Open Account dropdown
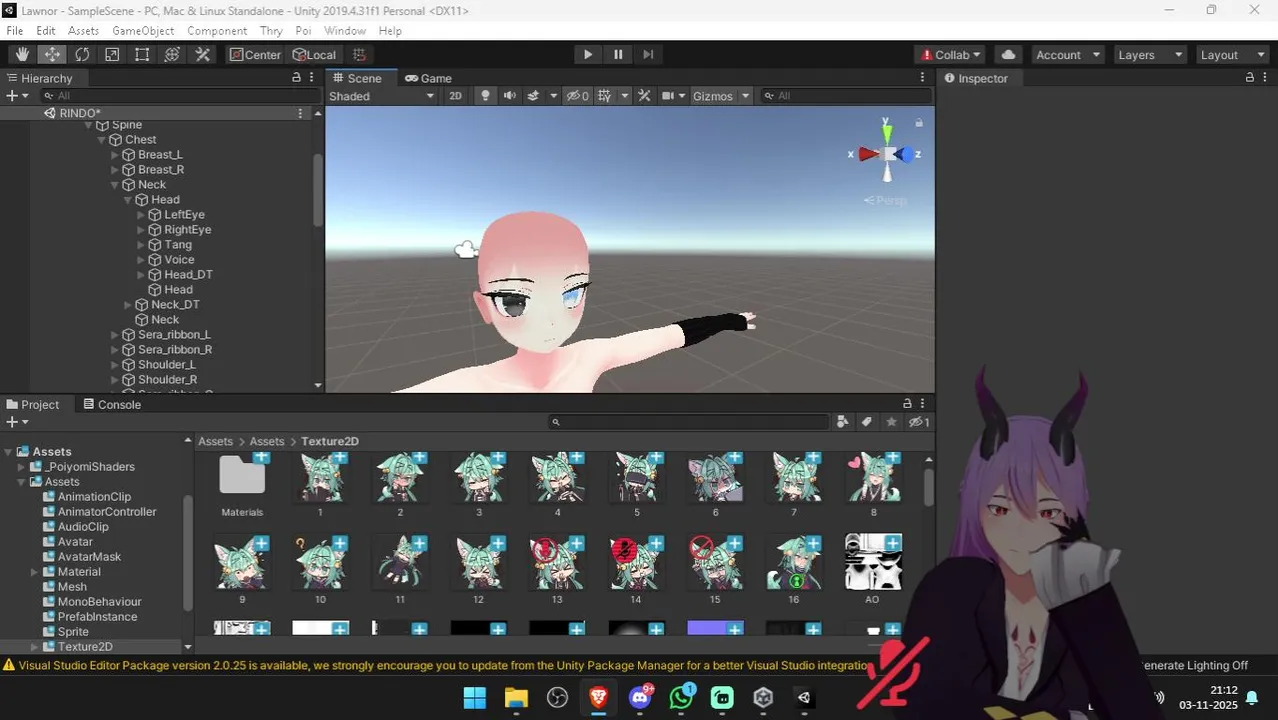1278x720 pixels. (x=1067, y=55)
